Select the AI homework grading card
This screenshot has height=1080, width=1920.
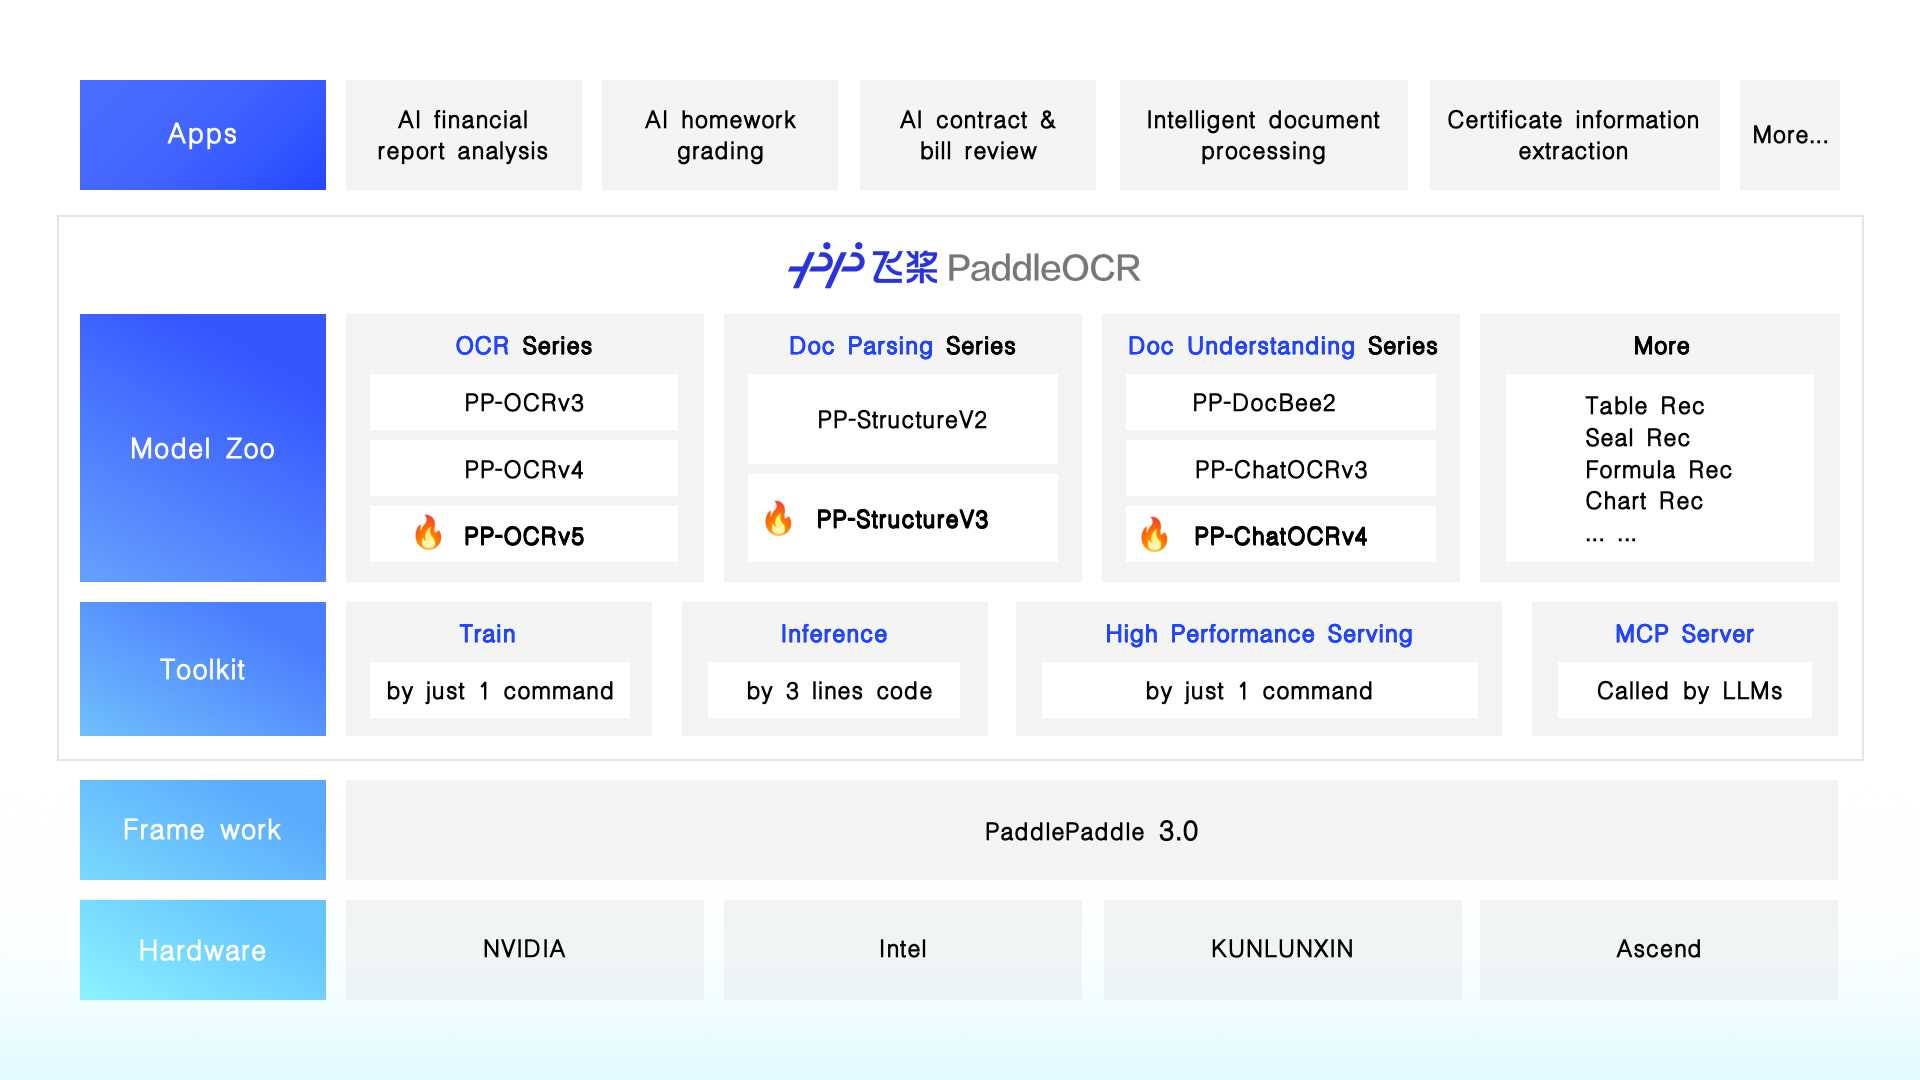(x=720, y=135)
